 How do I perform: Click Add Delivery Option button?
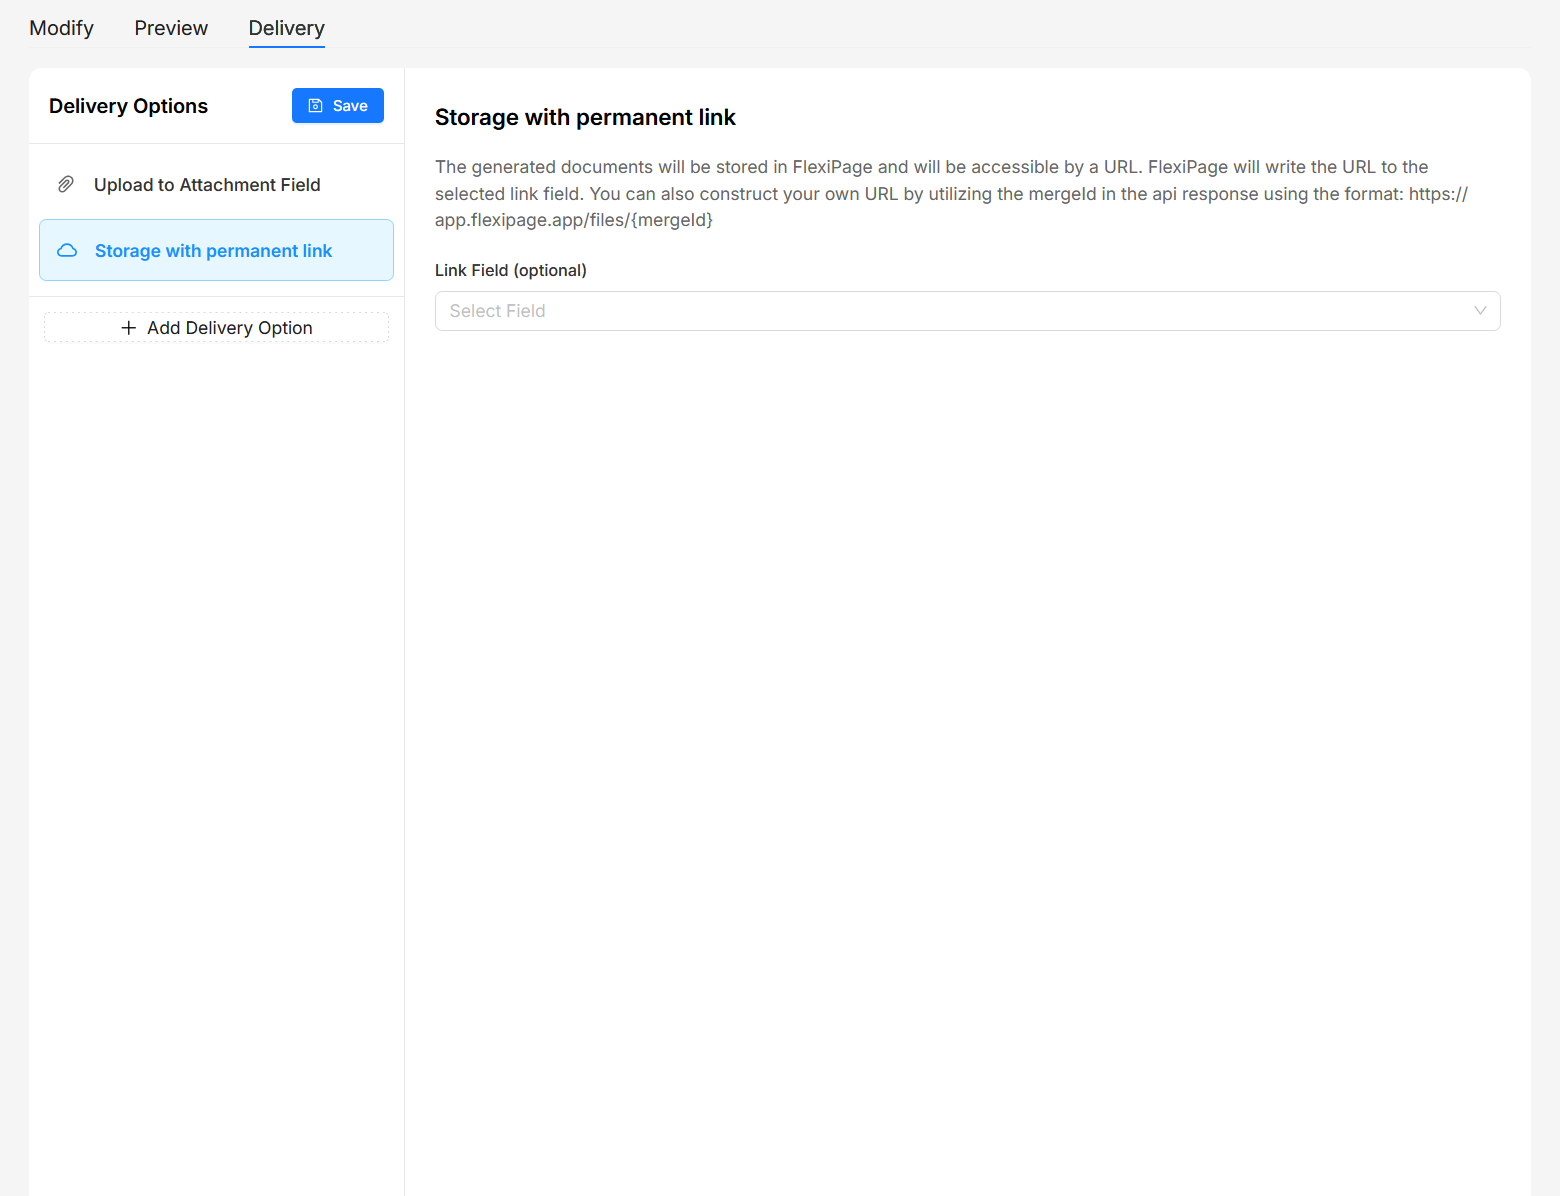point(216,328)
